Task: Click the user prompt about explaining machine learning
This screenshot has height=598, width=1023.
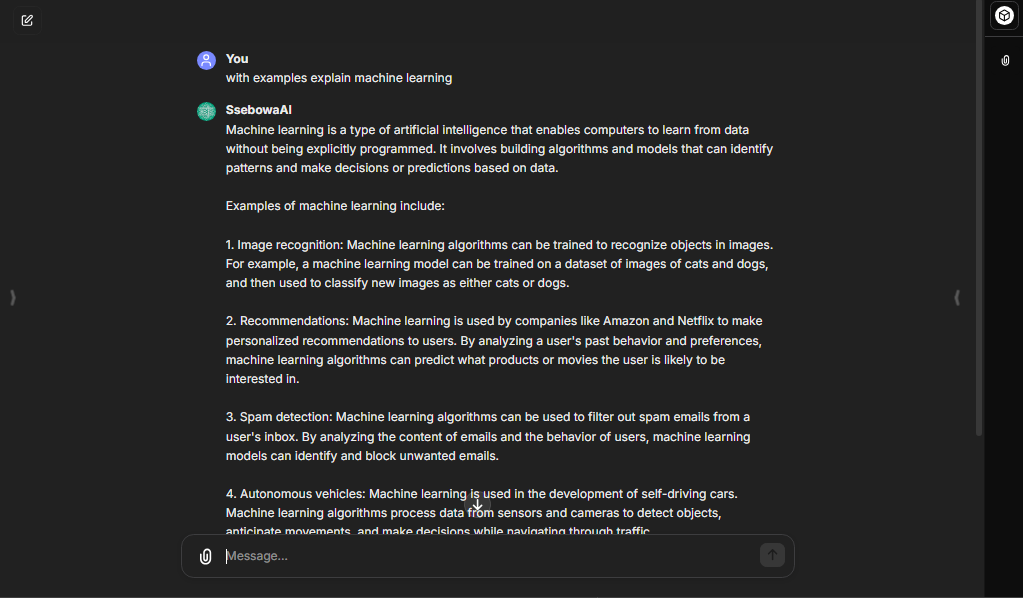Action: pos(338,78)
